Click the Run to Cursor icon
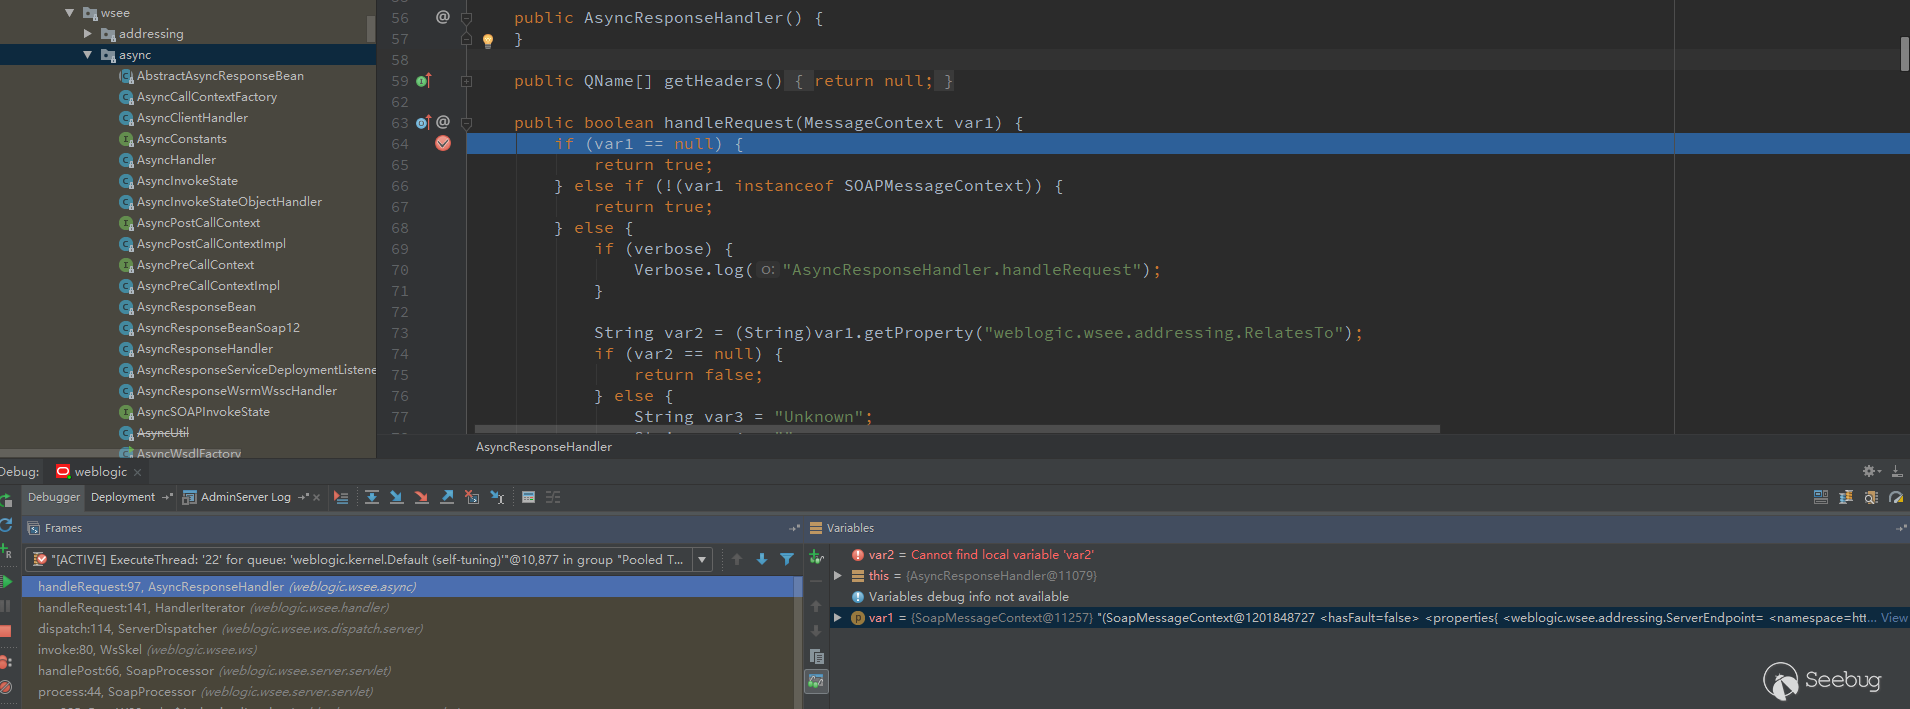Viewport: 1910px width, 709px height. tap(497, 497)
